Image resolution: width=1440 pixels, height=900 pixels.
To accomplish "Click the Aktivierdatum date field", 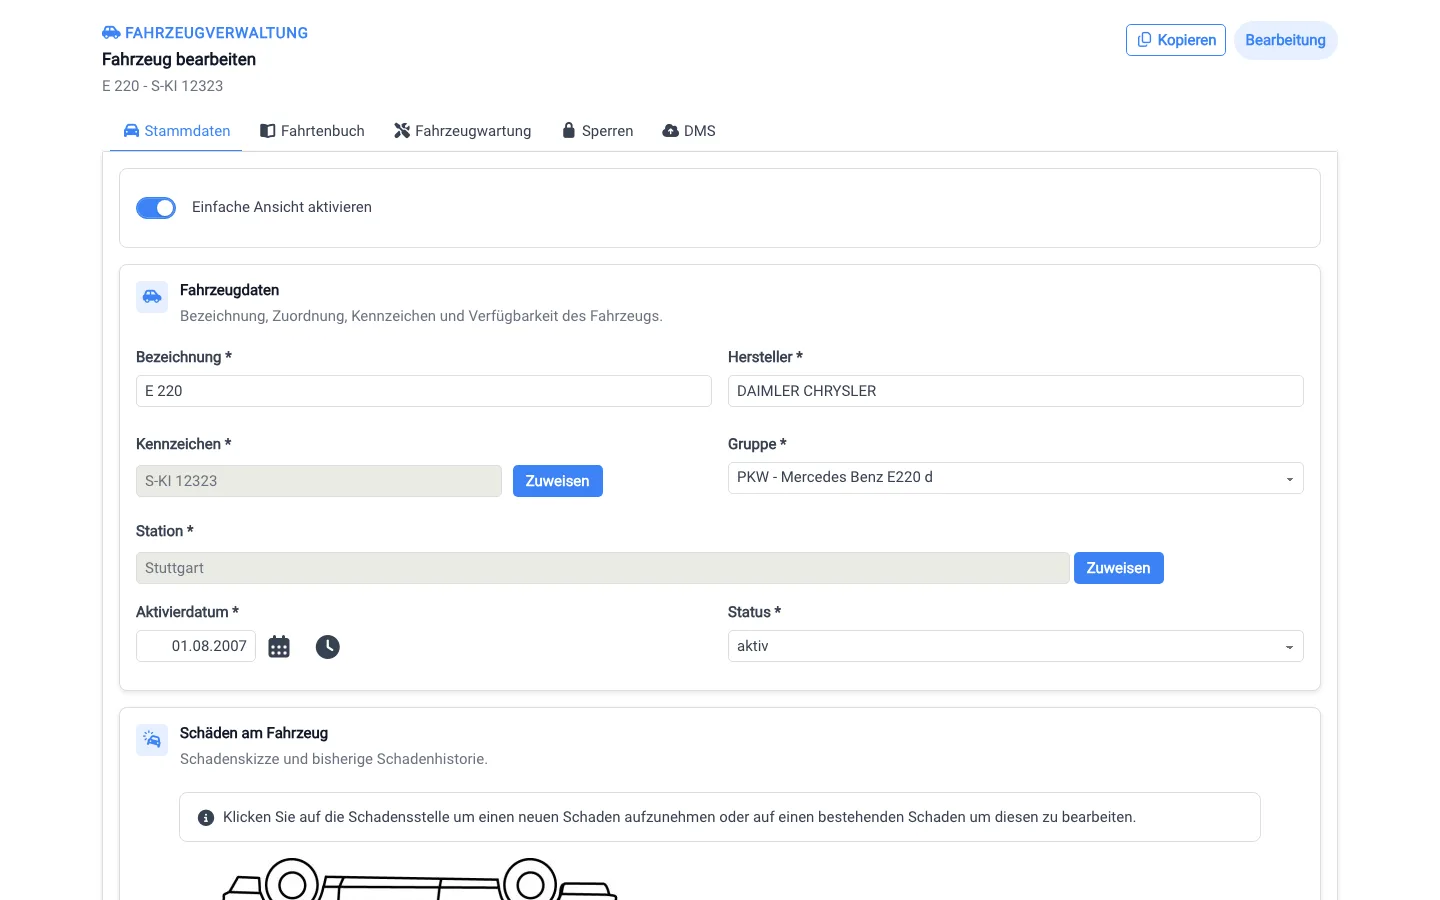I will point(196,646).
